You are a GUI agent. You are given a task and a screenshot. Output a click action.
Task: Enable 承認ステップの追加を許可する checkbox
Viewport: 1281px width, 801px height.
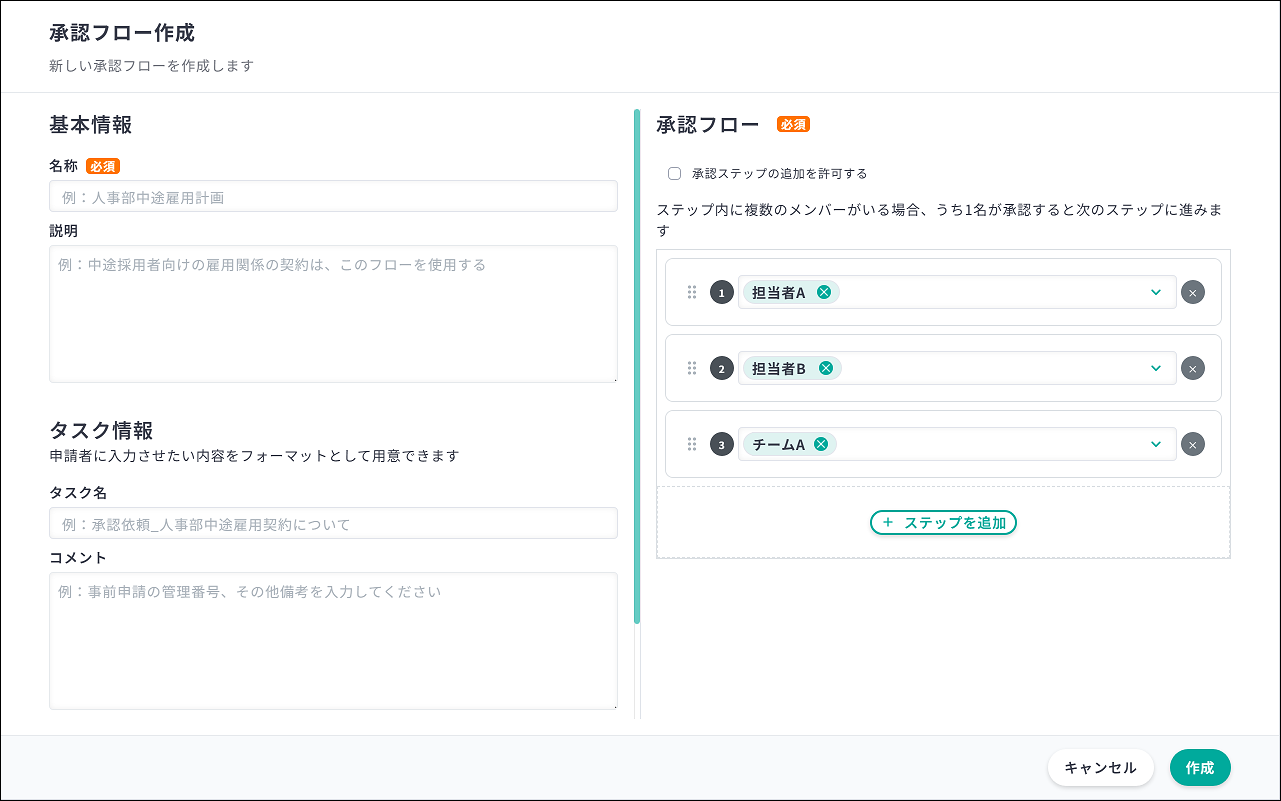point(674,173)
